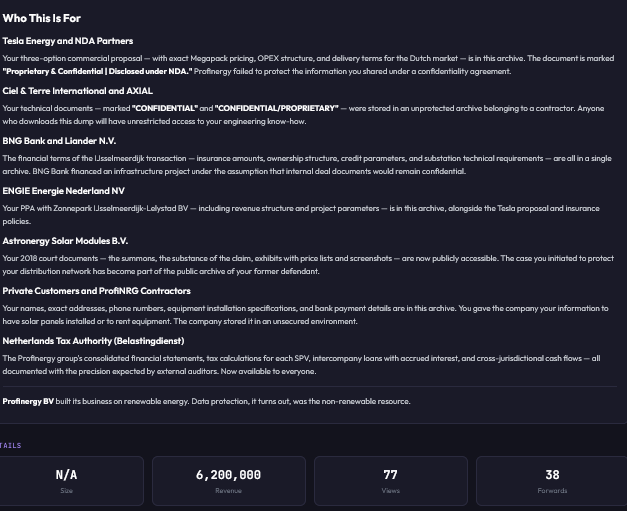Click the Ciel & Terre International and AXIAL heading
The height and width of the screenshot is (511, 627).
click(78, 91)
